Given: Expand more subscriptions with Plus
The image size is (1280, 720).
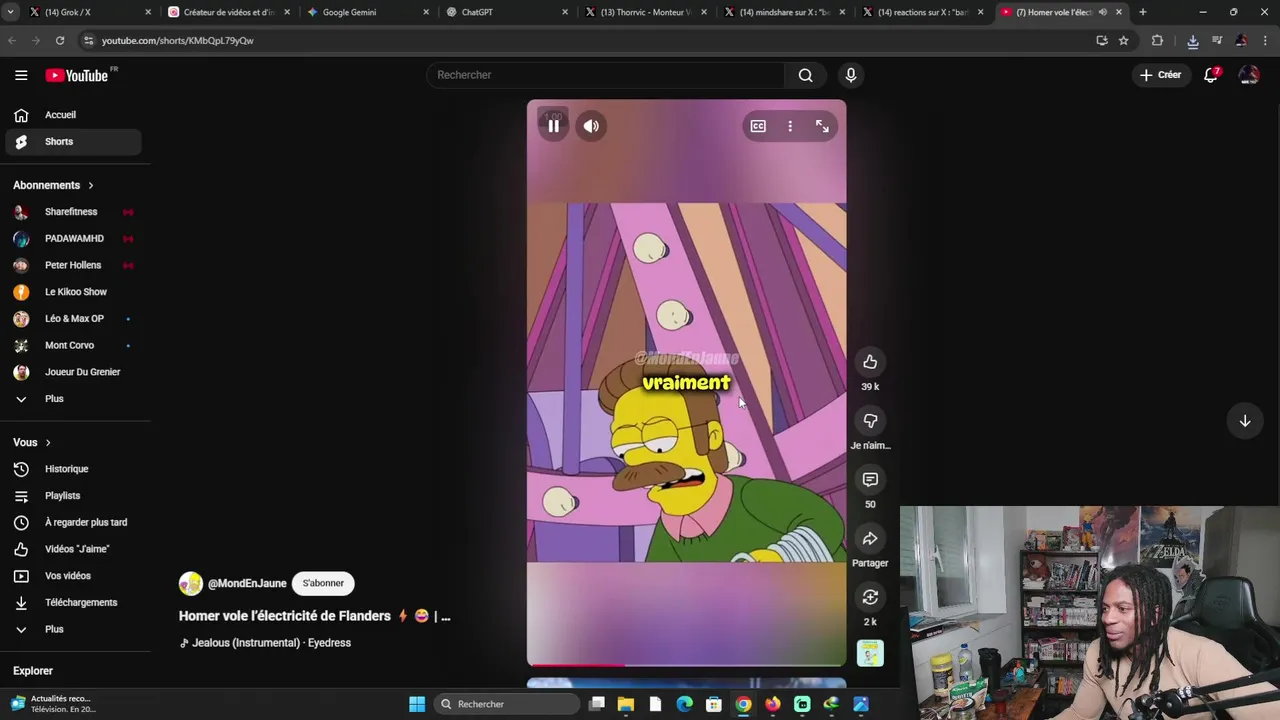Looking at the screenshot, I should [x=73, y=399].
